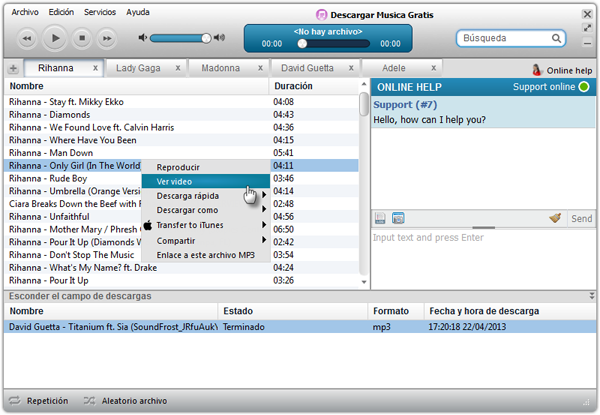Expand the Transfer to iTunes submenu
The width and height of the screenshot is (600, 415).
click(206, 225)
